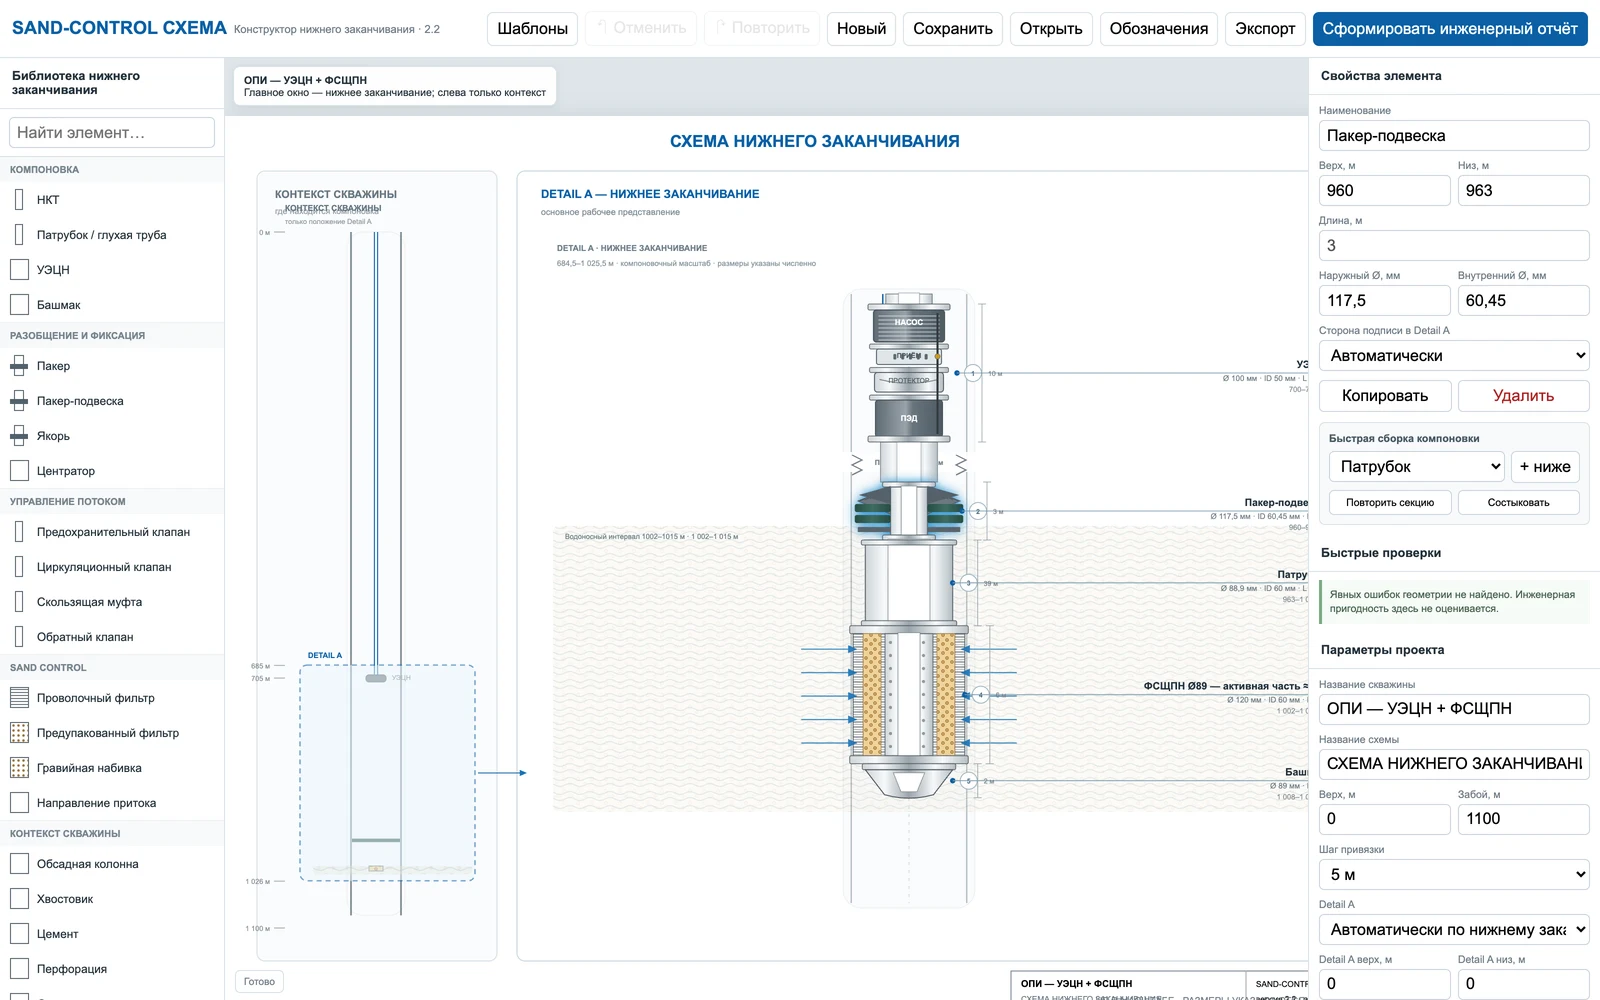Click the Наименование field Пакер-подвеска
This screenshot has width=1600, height=1000.
pos(1454,136)
